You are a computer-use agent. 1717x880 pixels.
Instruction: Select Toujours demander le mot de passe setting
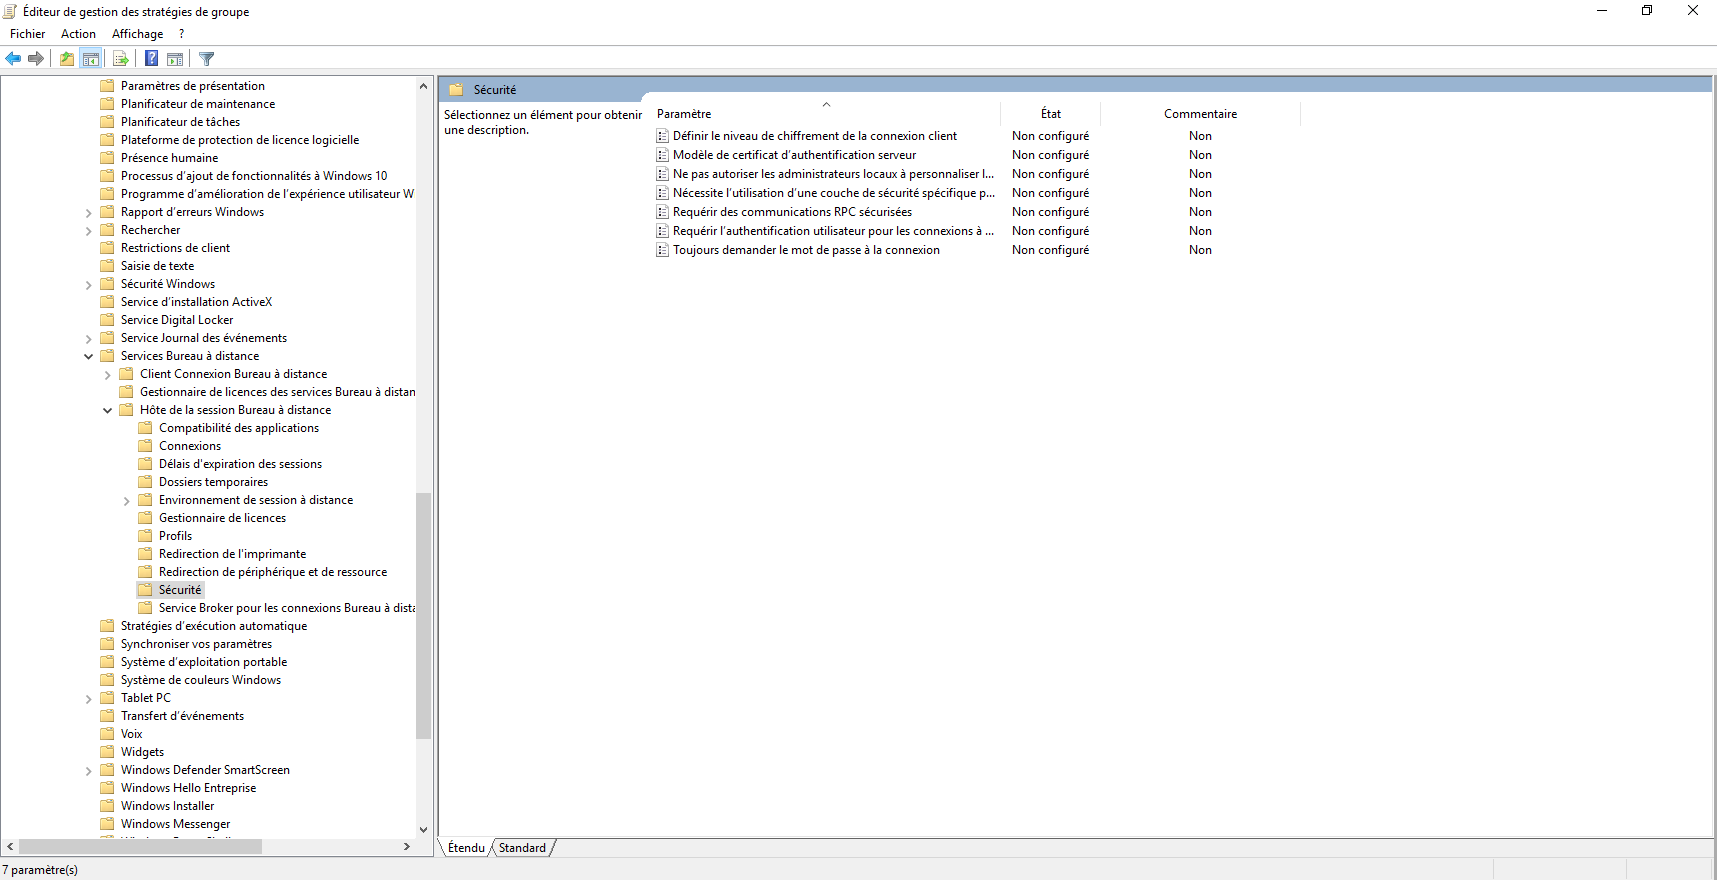806,250
